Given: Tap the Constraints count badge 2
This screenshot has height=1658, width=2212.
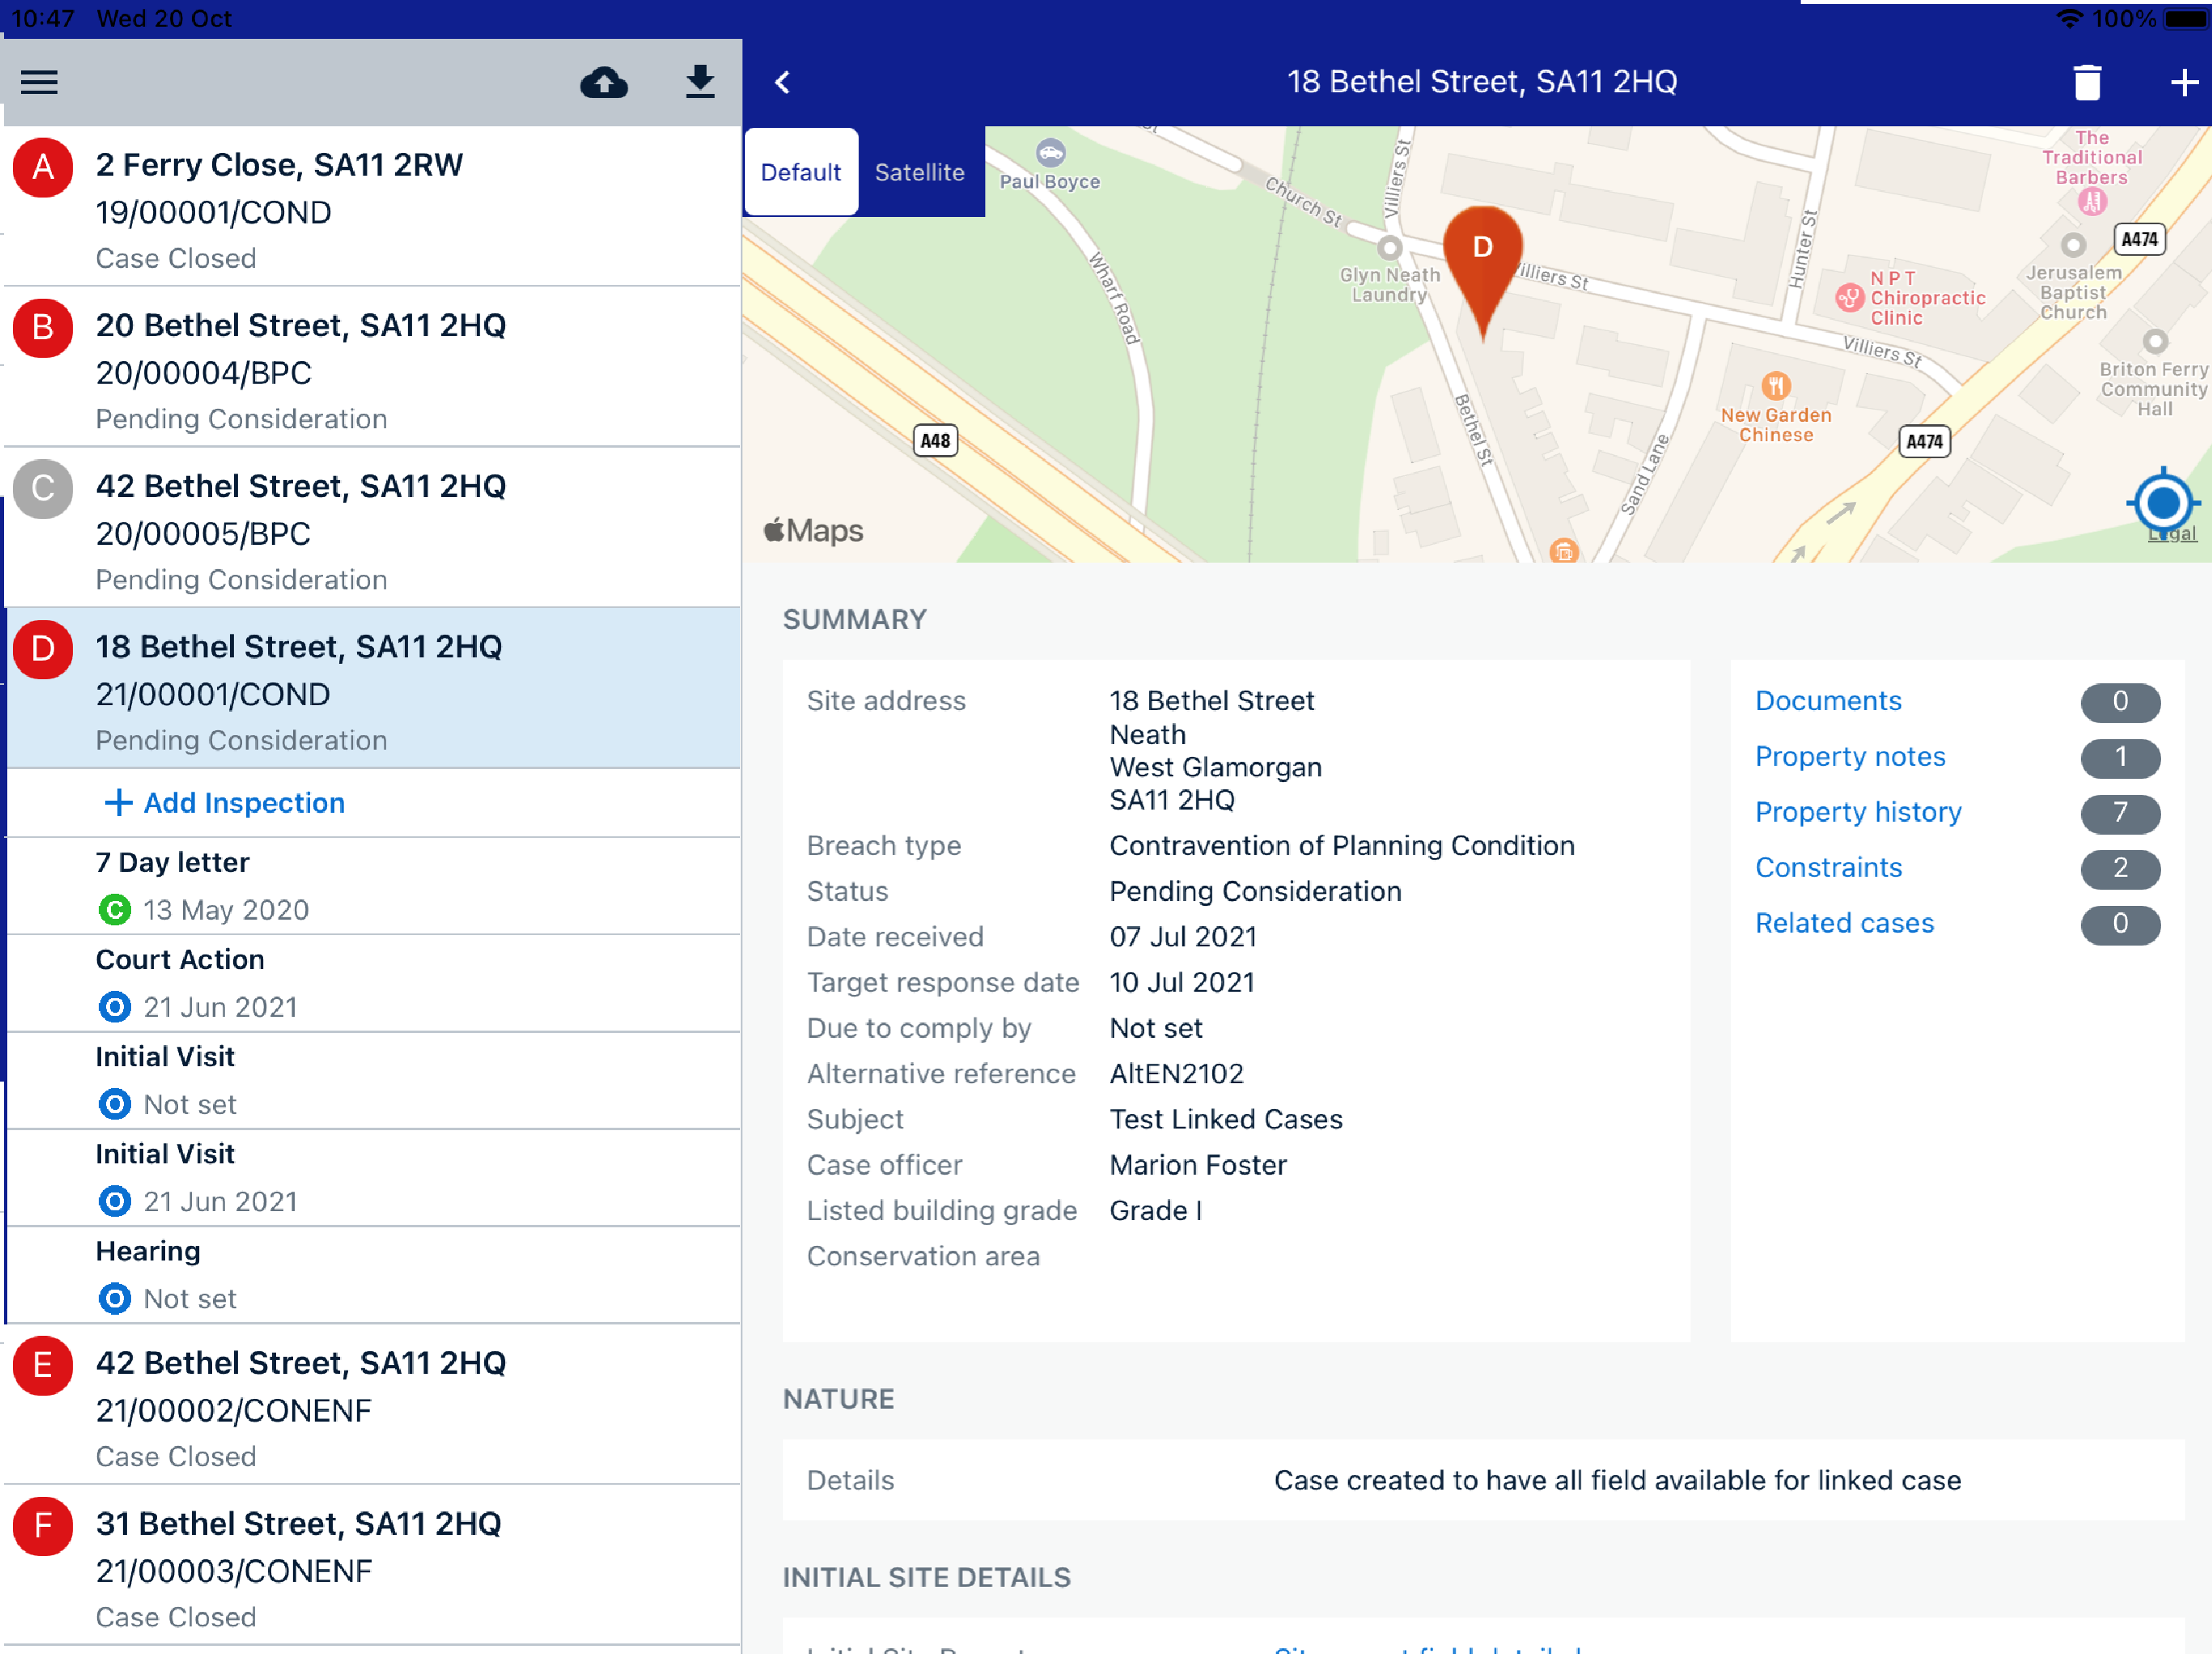Looking at the screenshot, I should coord(2120,869).
